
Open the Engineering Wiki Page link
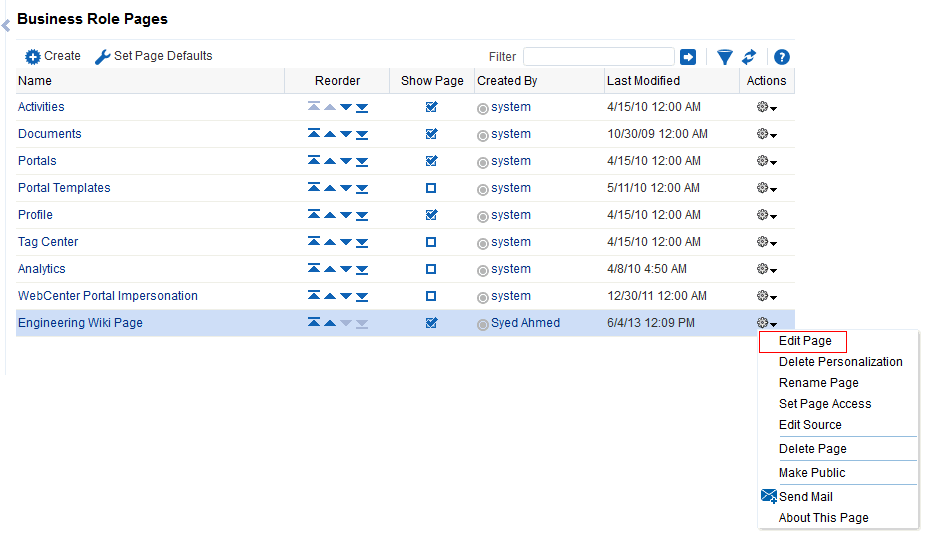pyautogui.click(x=80, y=323)
